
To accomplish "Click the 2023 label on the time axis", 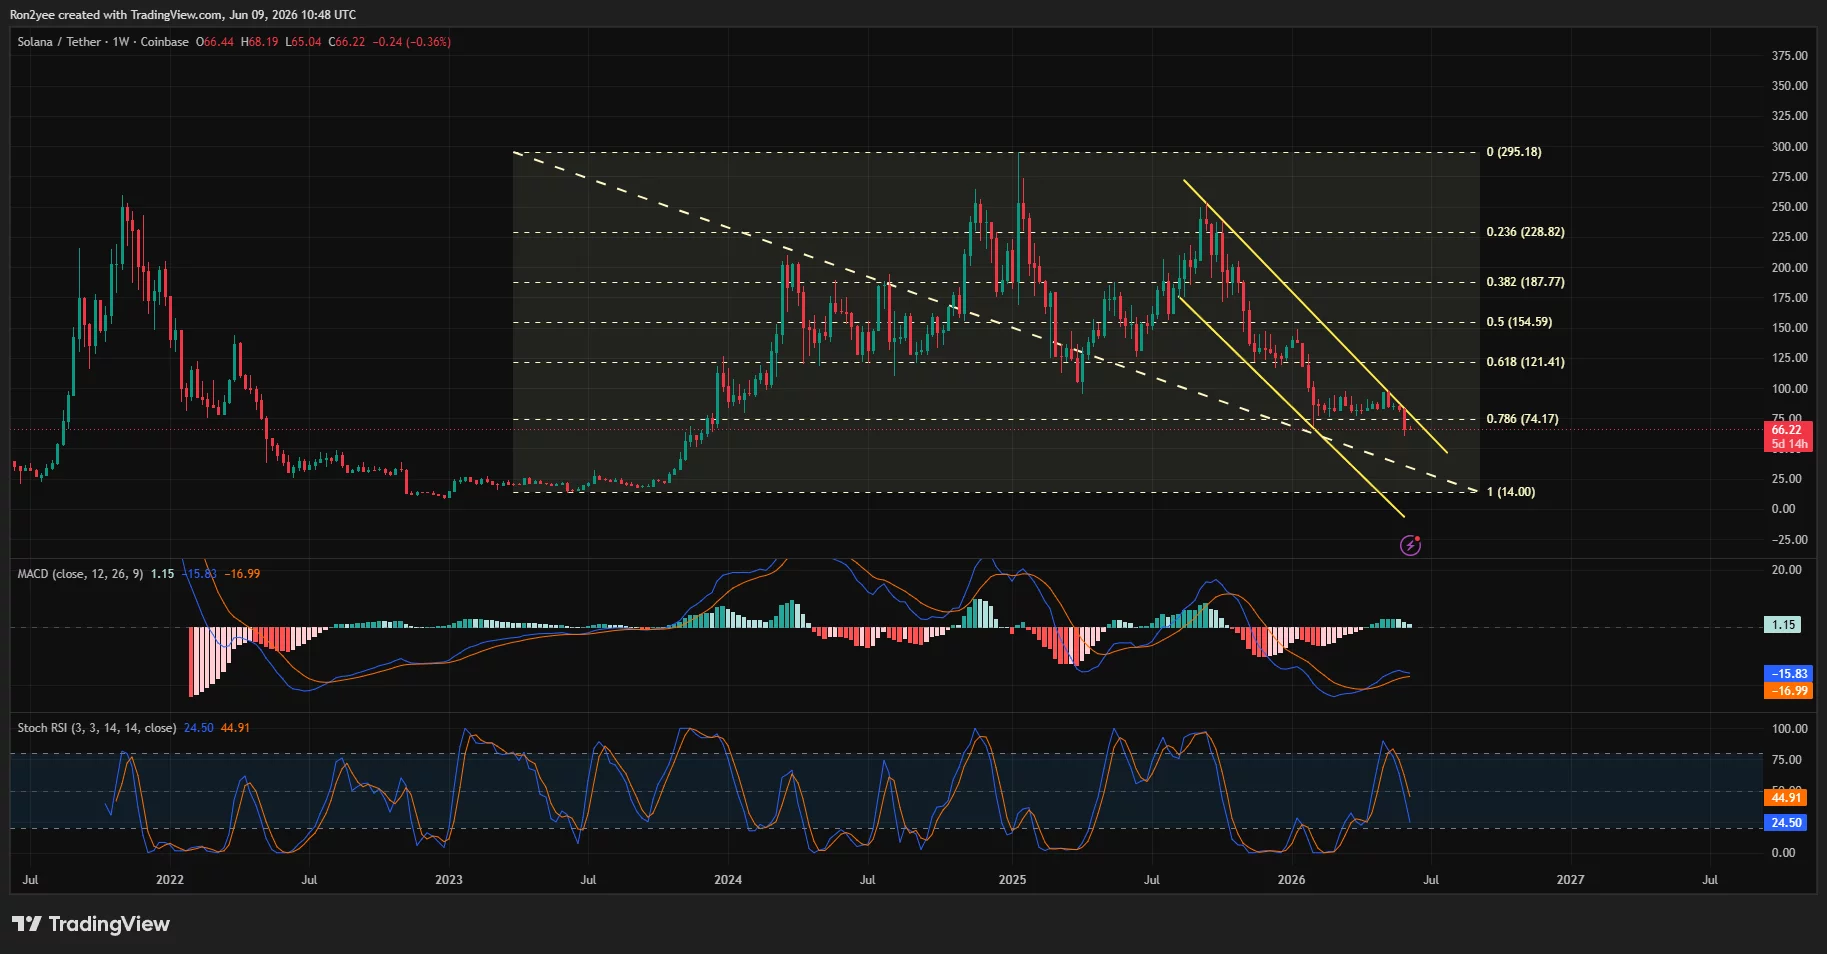I will (449, 880).
